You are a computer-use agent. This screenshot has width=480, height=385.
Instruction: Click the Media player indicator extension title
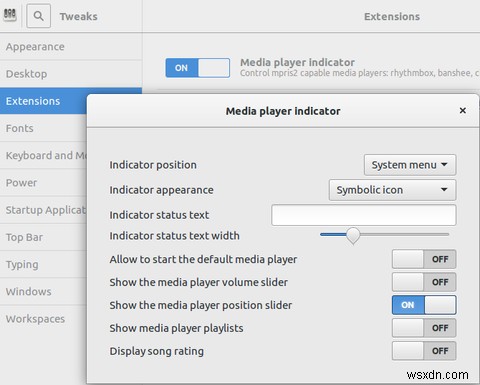click(297, 62)
